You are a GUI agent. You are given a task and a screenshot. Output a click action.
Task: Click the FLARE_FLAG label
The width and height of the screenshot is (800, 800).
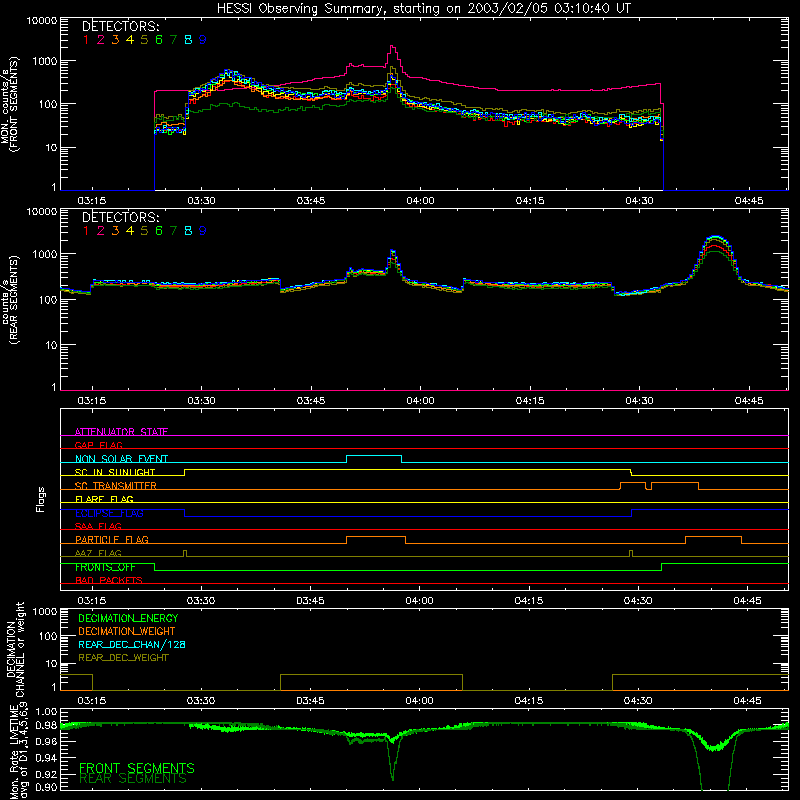point(104,499)
